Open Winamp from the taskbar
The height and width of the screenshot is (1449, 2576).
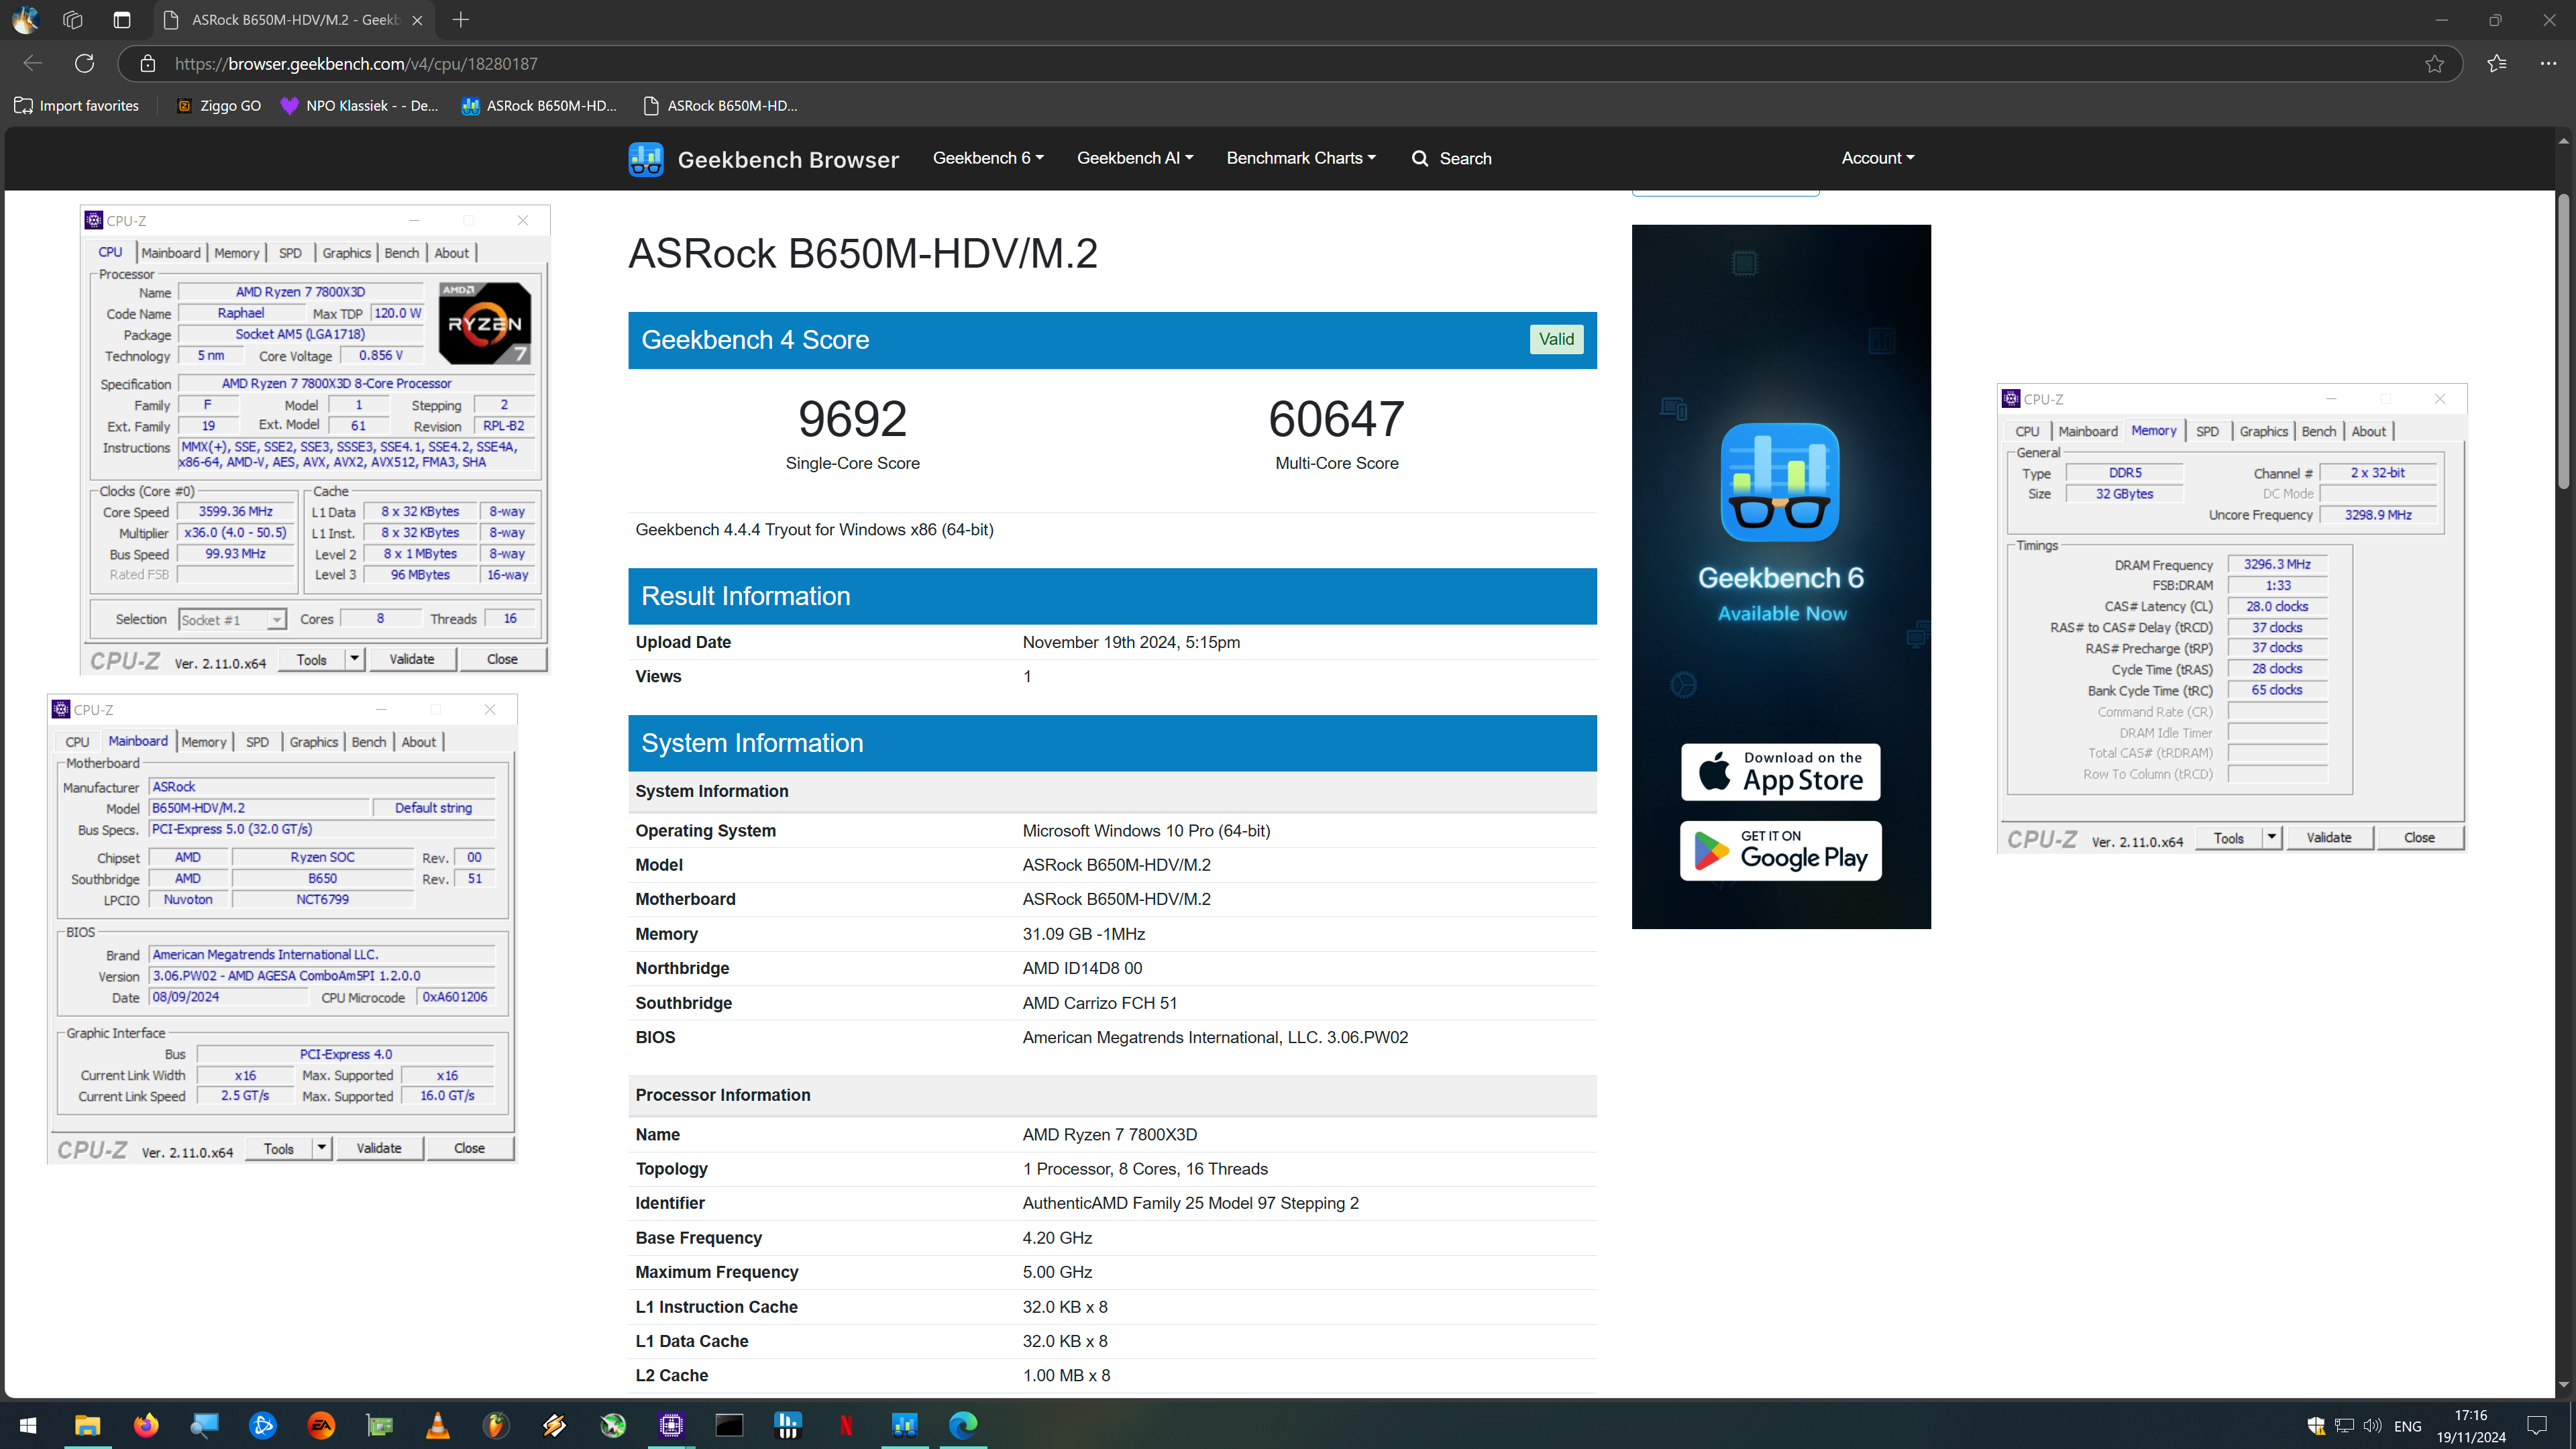555,1426
